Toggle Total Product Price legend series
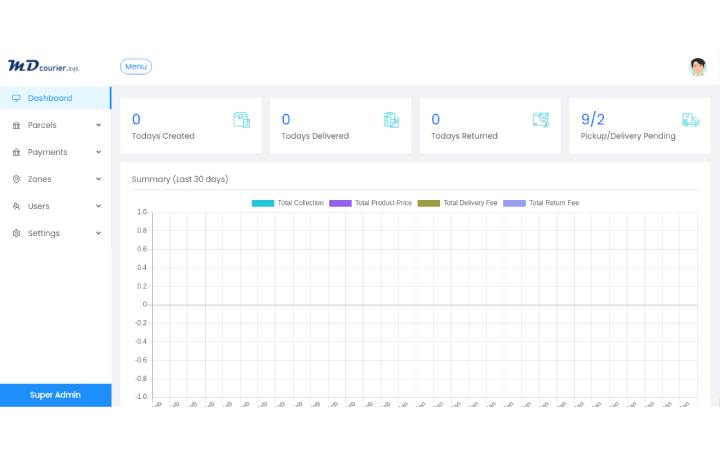This screenshot has width=720, height=455. 370,203
